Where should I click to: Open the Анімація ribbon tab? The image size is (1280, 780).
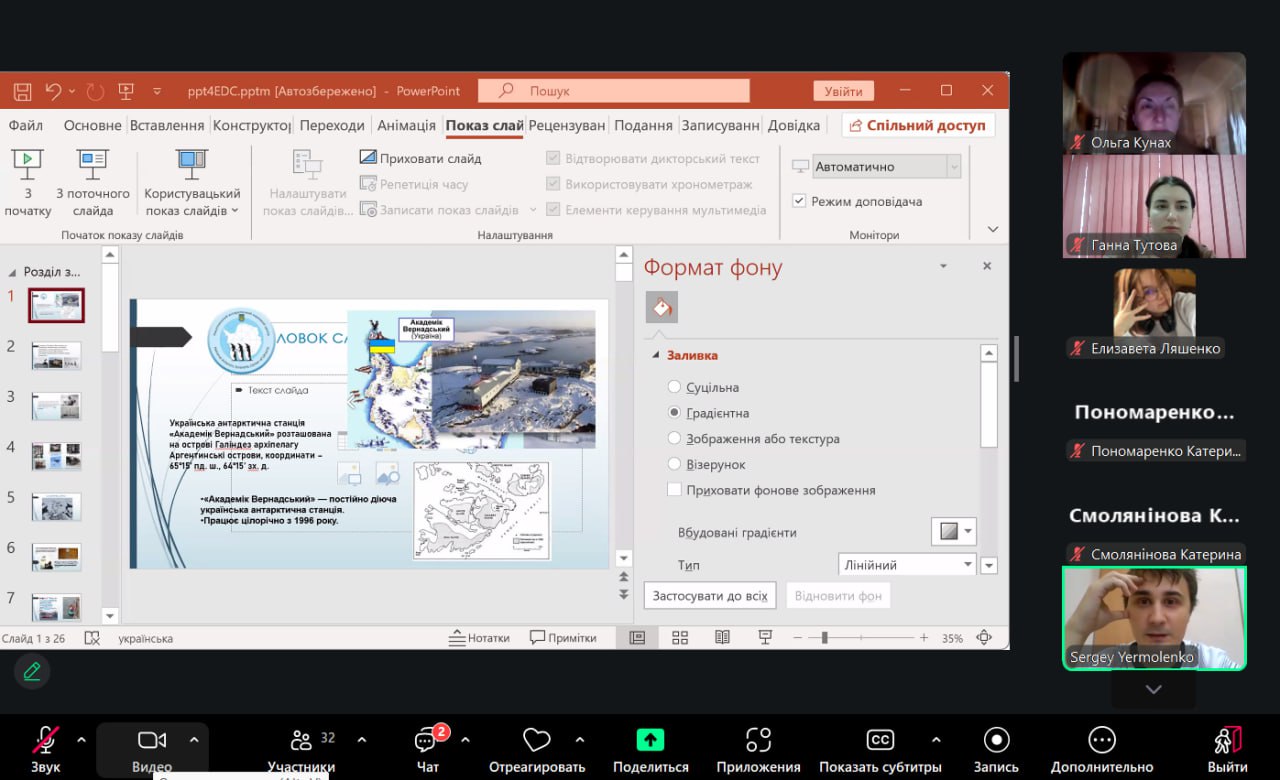point(406,125)
